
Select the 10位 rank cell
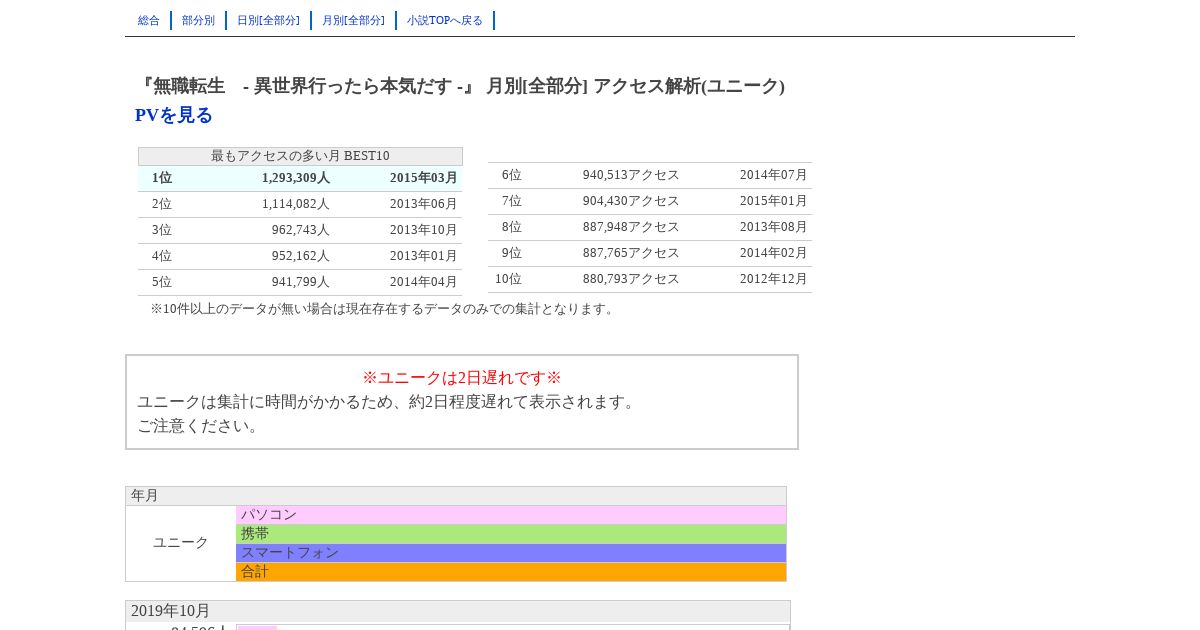pyautogui.click(x=509, y=279)
